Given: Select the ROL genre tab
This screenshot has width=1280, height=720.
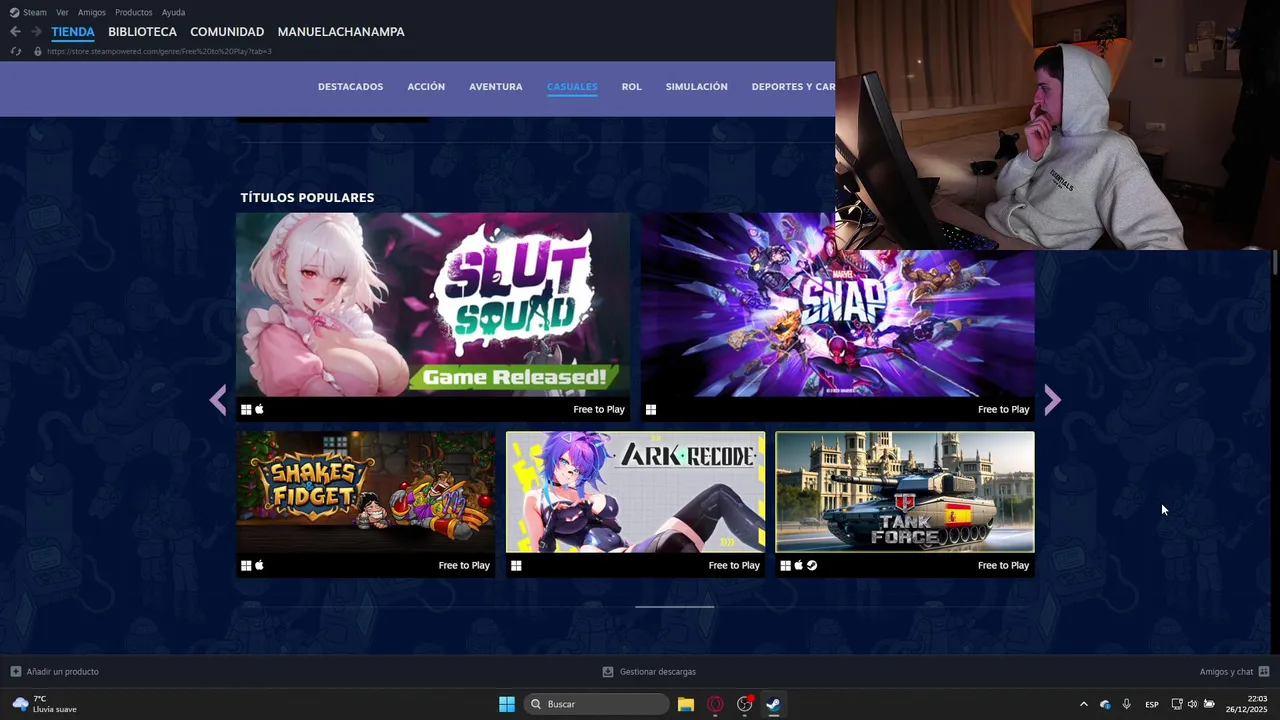Looking at the screenshot, I should [x=631, y=87].
